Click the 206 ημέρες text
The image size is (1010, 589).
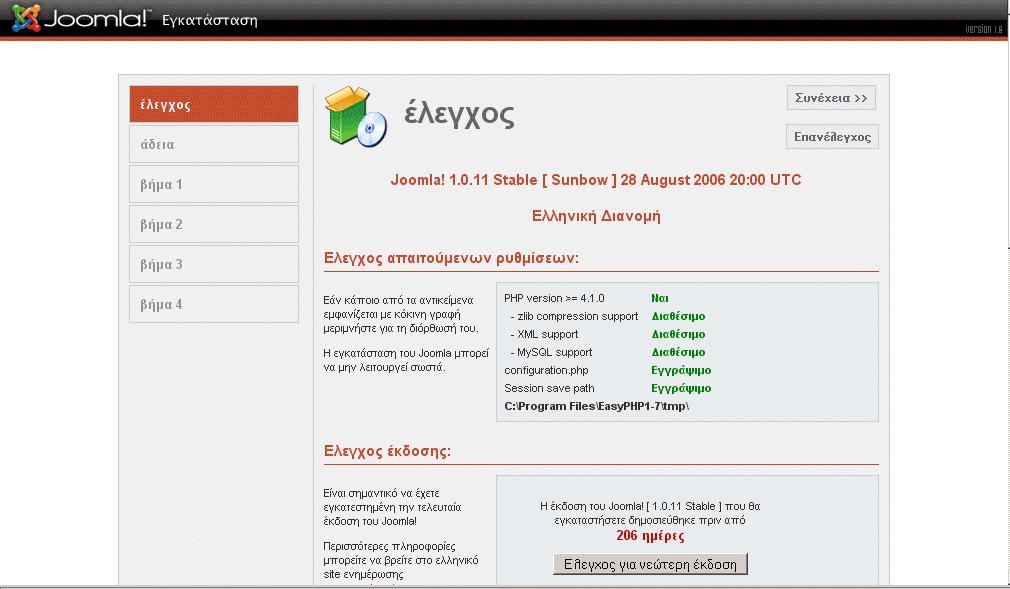coord(650,536)
